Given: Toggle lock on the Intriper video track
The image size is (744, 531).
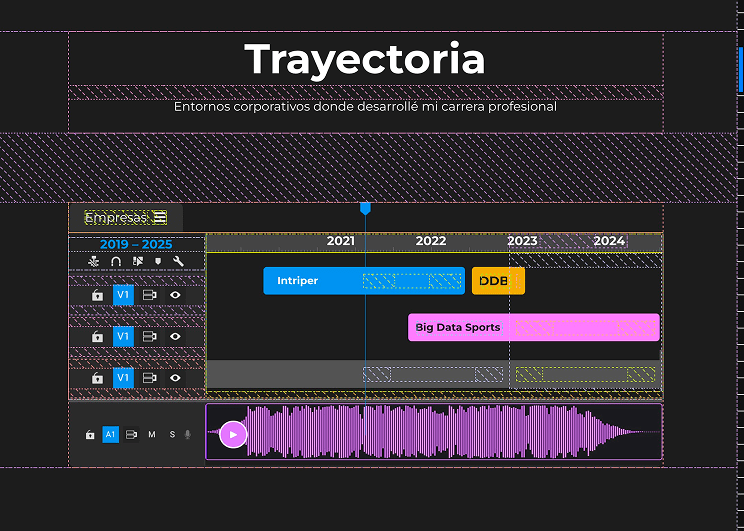Looking at the screenshot, I should pyautogui.click(x=97, y=296).
